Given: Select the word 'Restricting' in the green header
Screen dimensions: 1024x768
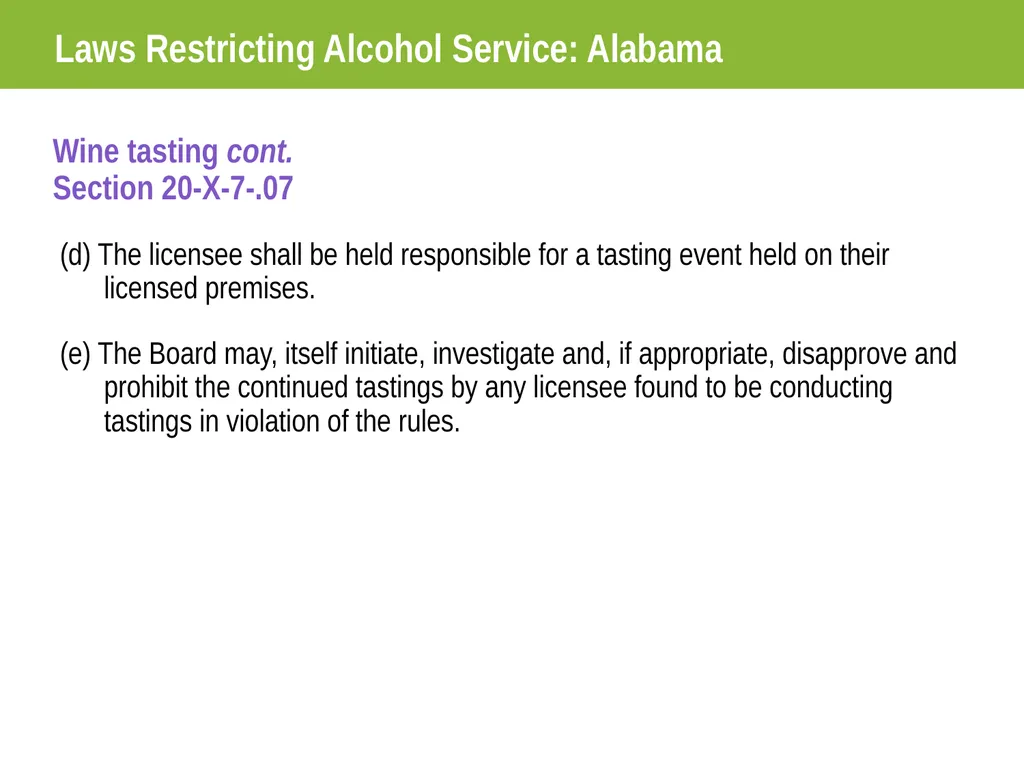Looking at the screenshot, I should (x=229, y=49).
